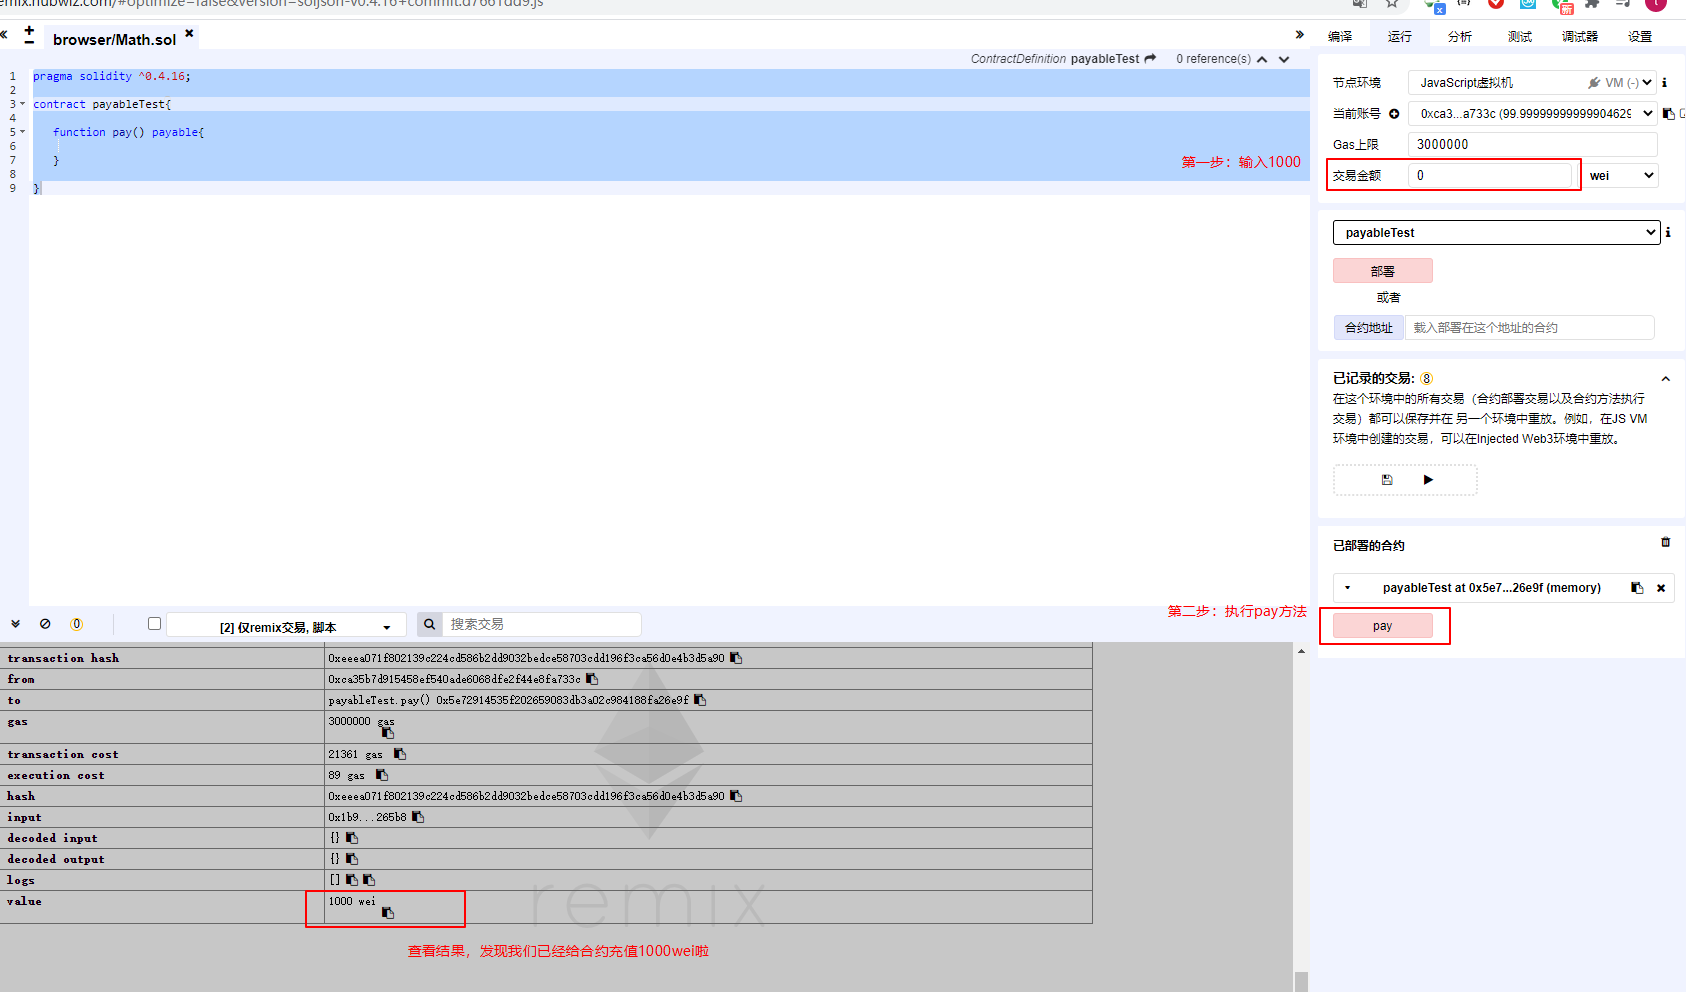Click the 交易金额 value input

tap(1490, 176)
